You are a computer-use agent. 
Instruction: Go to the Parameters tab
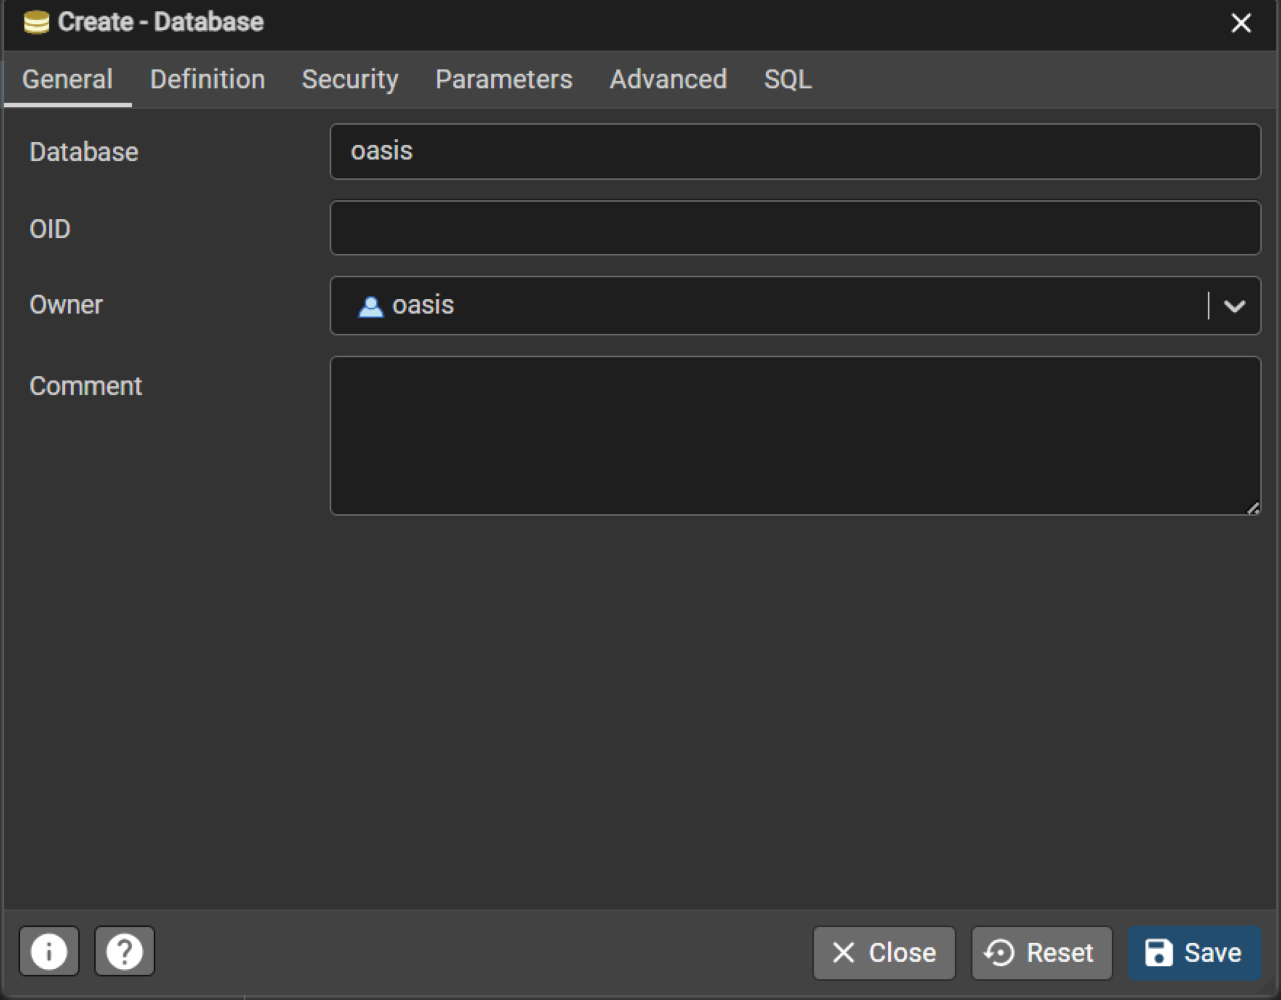504,79
